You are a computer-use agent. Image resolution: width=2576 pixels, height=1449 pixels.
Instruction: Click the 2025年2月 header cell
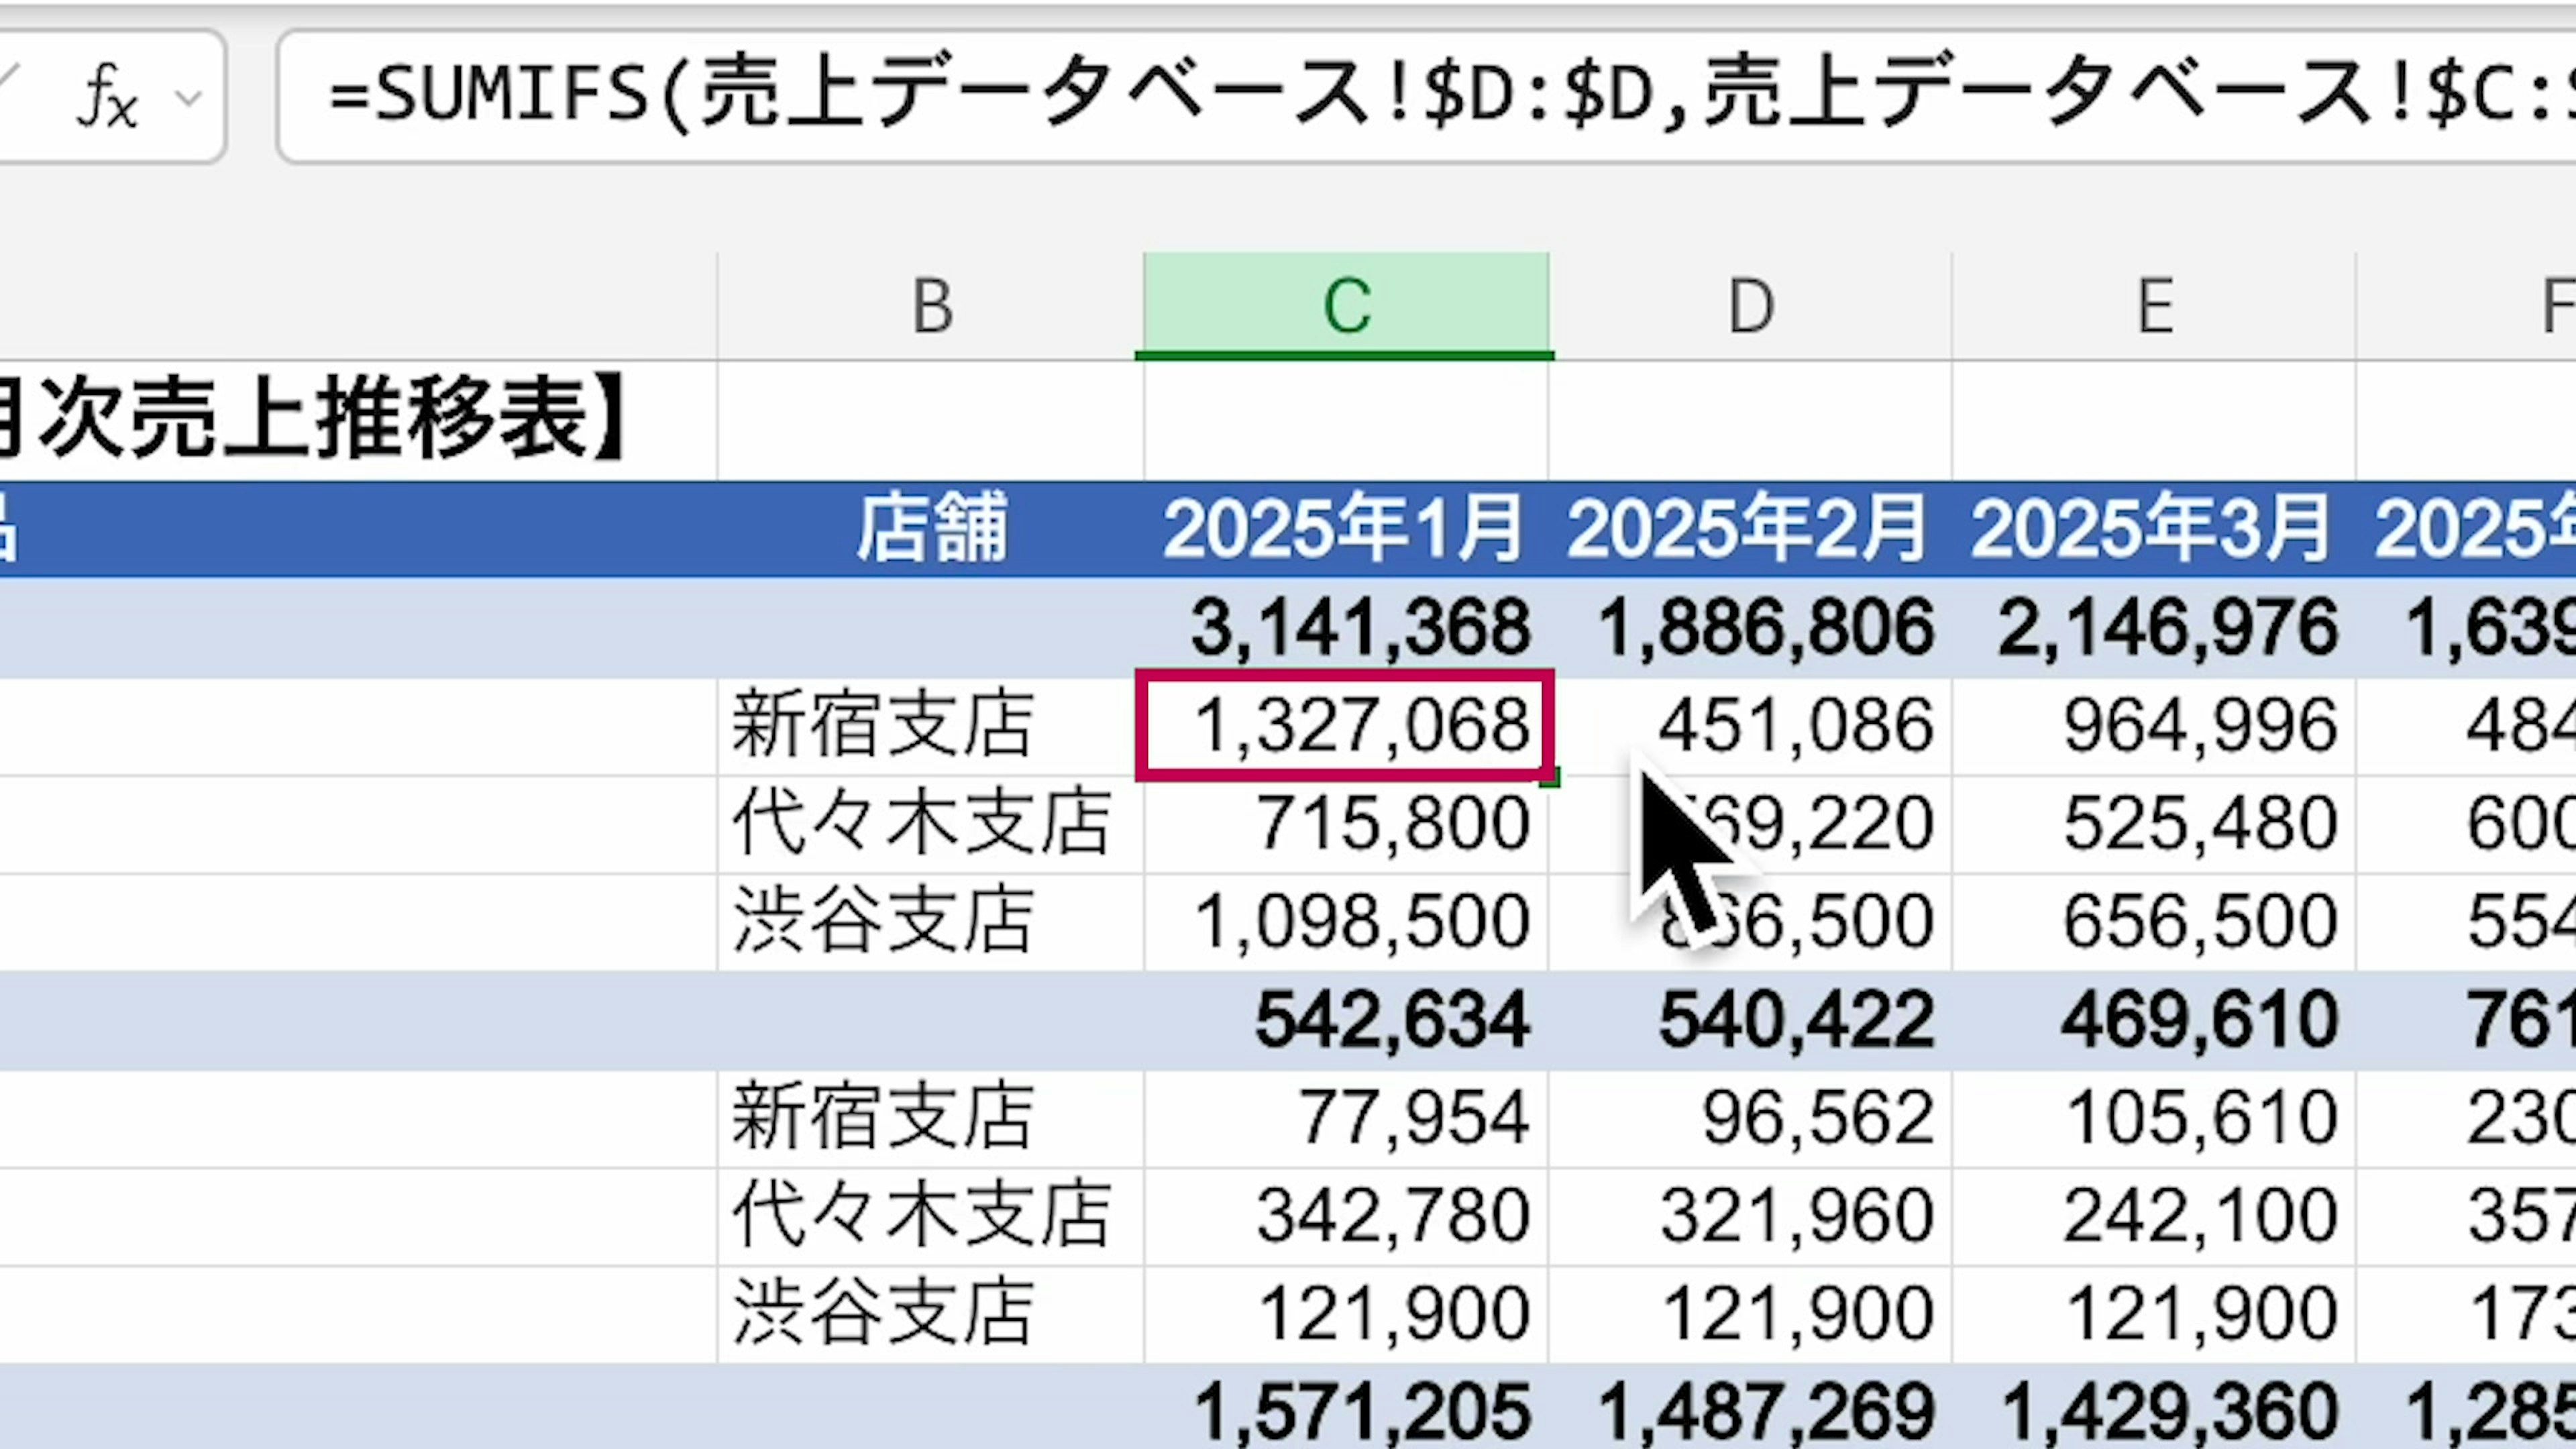1750,528
